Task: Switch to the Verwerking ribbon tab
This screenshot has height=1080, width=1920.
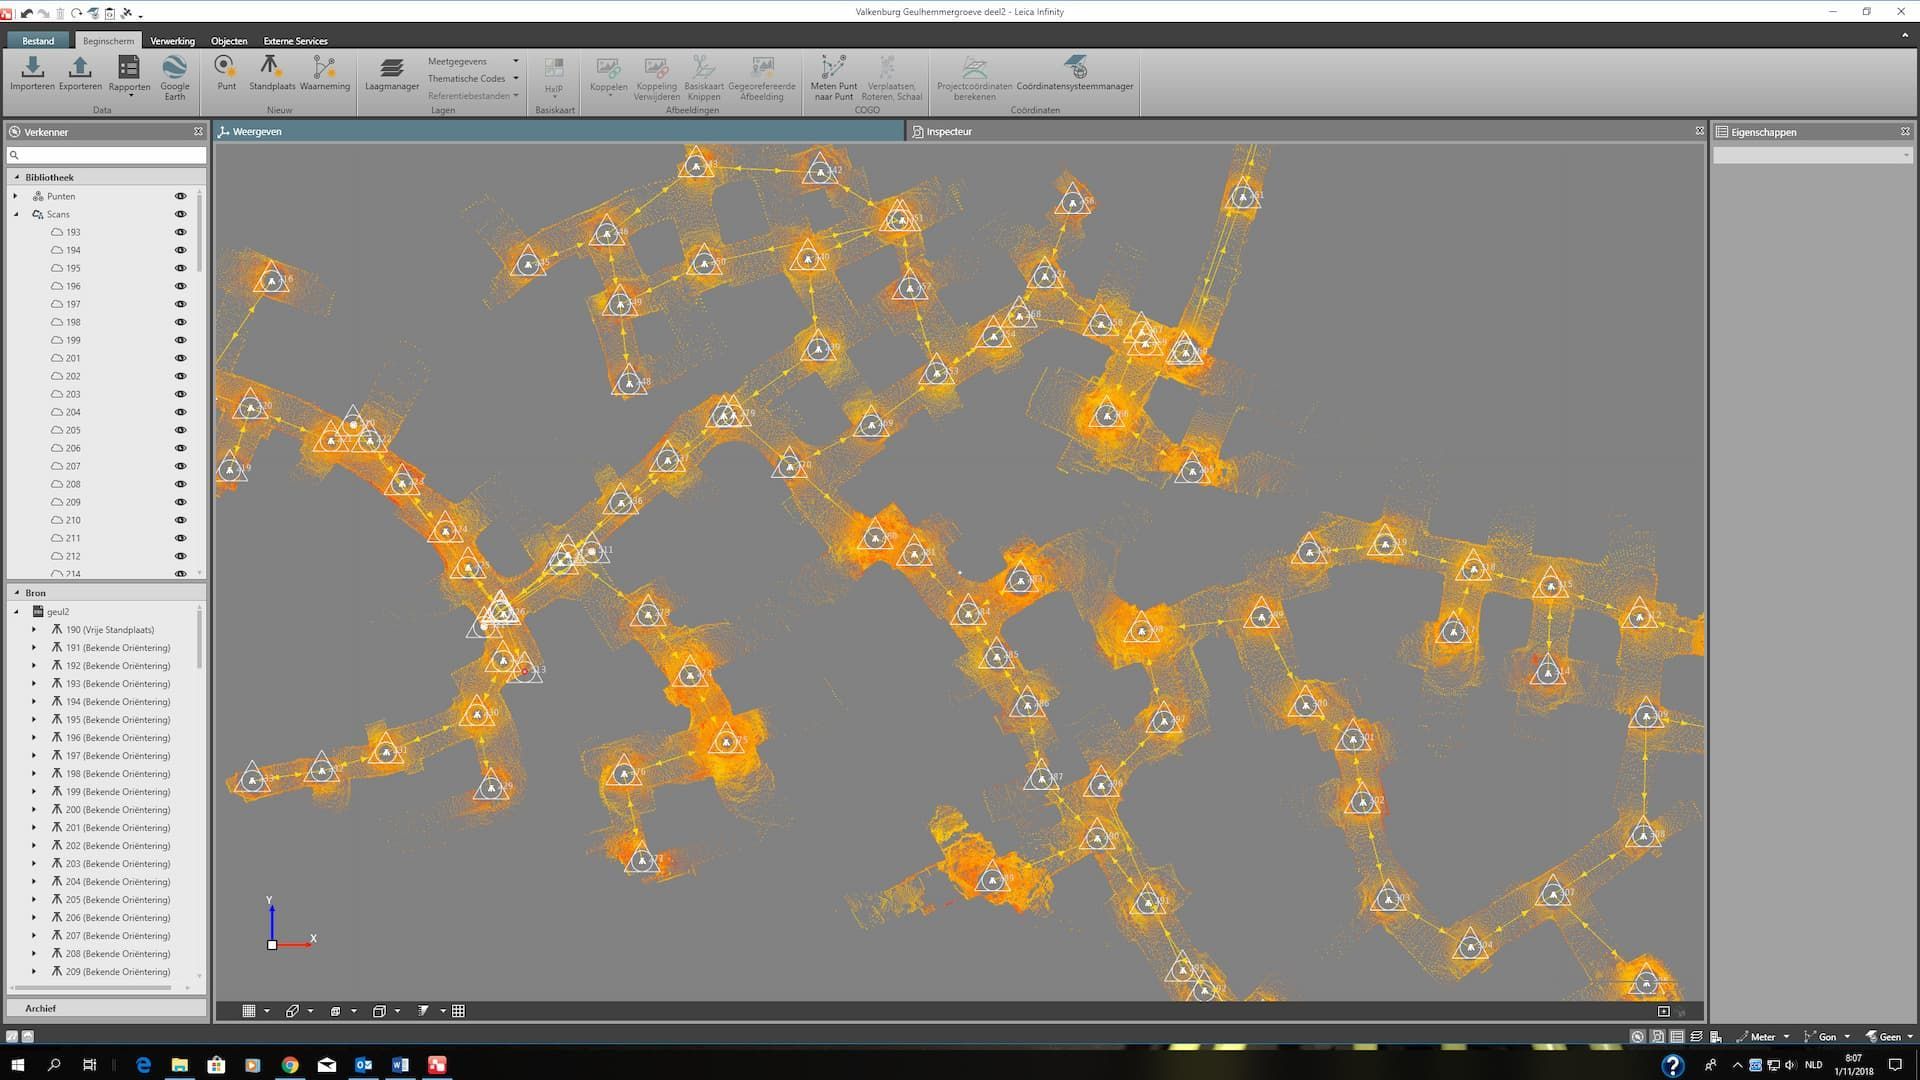Action: pyautogui.click(x=172, y=41)
